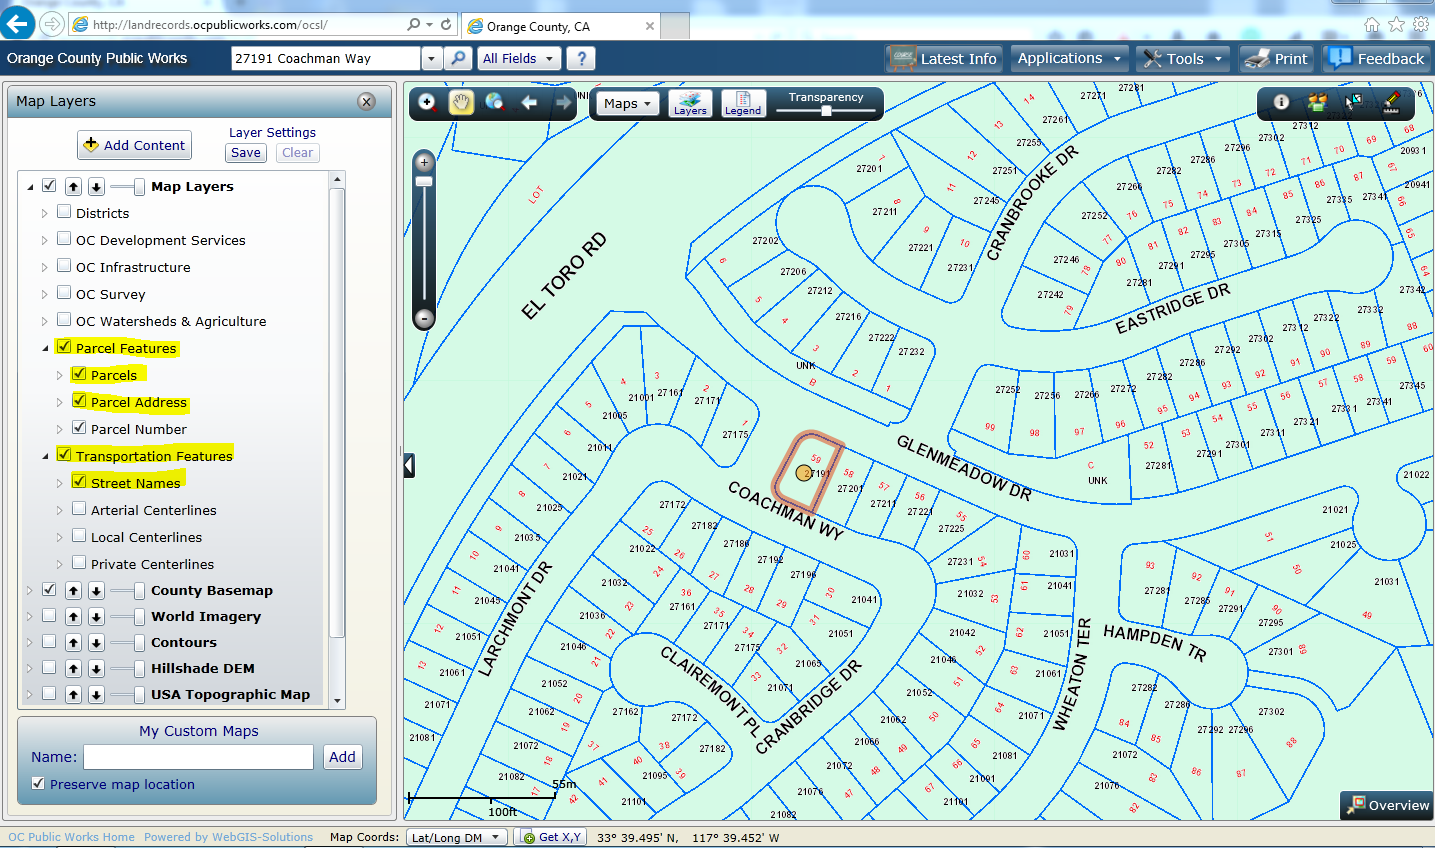The width and height of the screenshot is (1435, 848).
Task: Expand the County Basemap layer
Action: coord(30,591)
